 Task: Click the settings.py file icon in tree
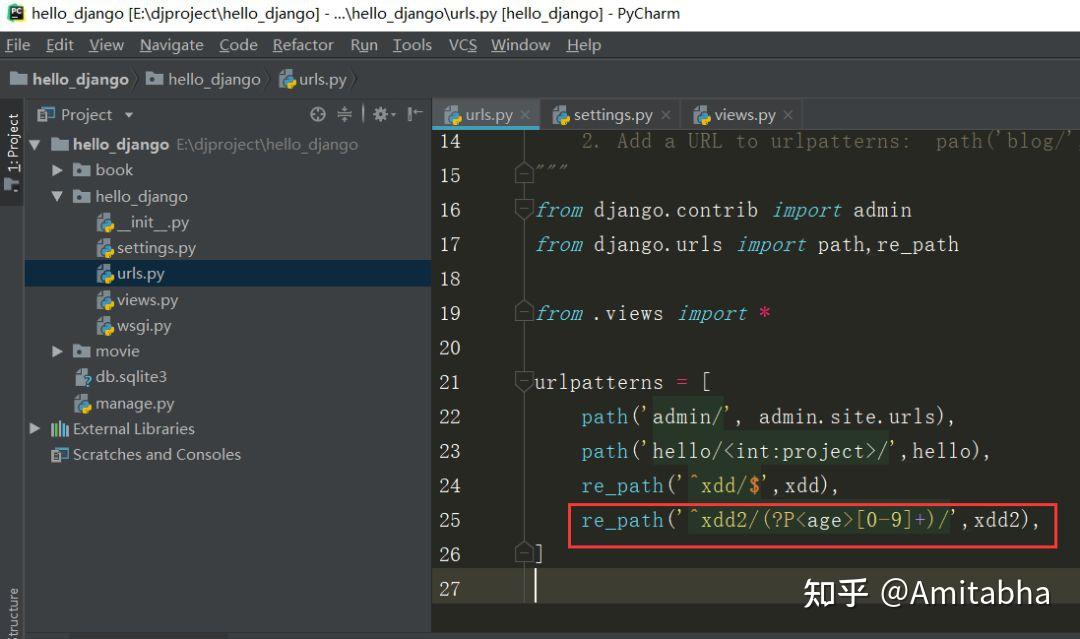105,248
